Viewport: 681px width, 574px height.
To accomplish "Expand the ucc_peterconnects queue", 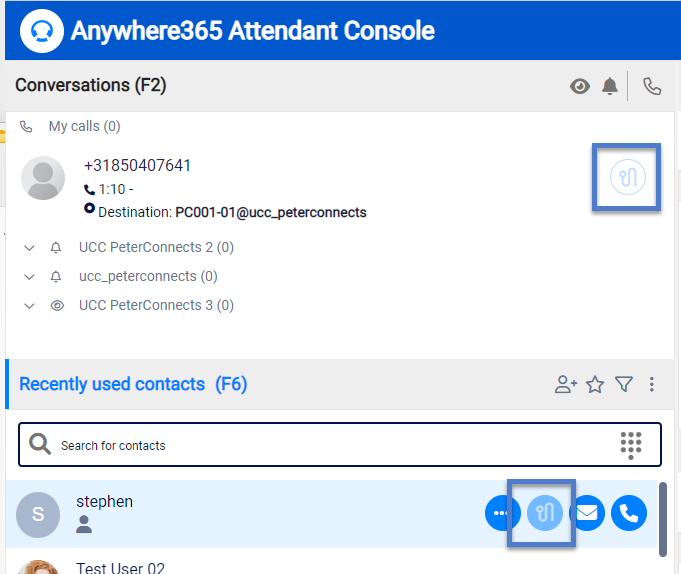I will click(x=29, y=277).
